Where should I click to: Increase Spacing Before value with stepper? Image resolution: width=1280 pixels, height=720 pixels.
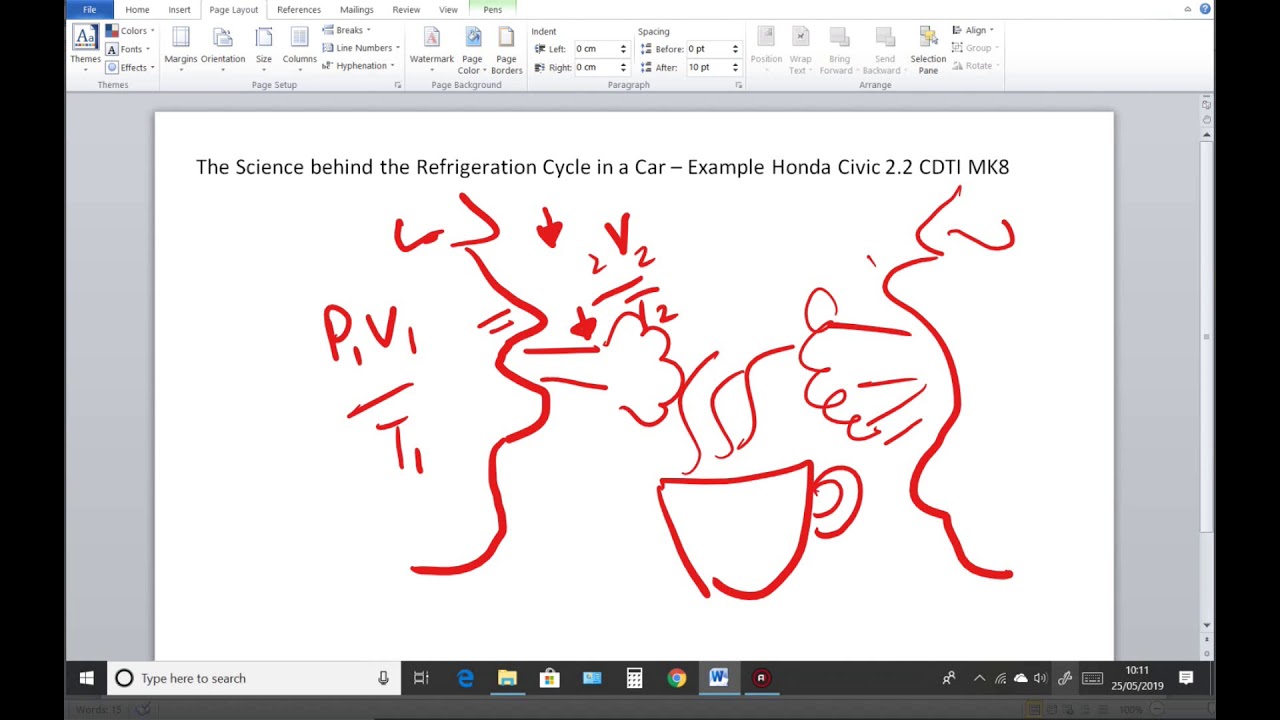(735, 46)
